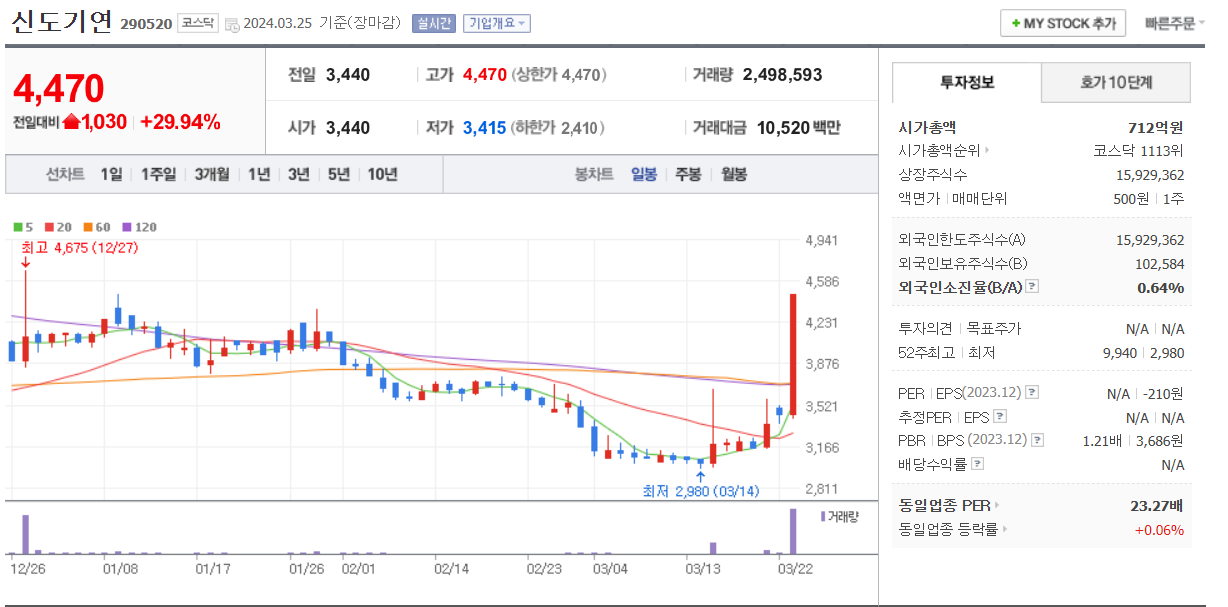Click the purple 거래량 legend swatch
The width and height of the screenshot is (1228, 607).
pyautogui.click(x=823, y=516)
